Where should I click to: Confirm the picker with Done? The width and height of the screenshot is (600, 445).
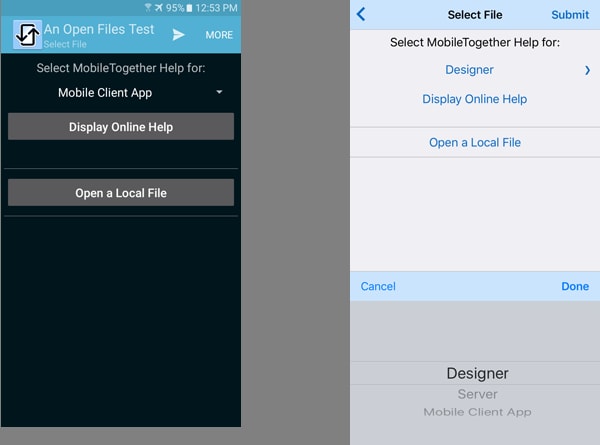[x=575, y=286]
